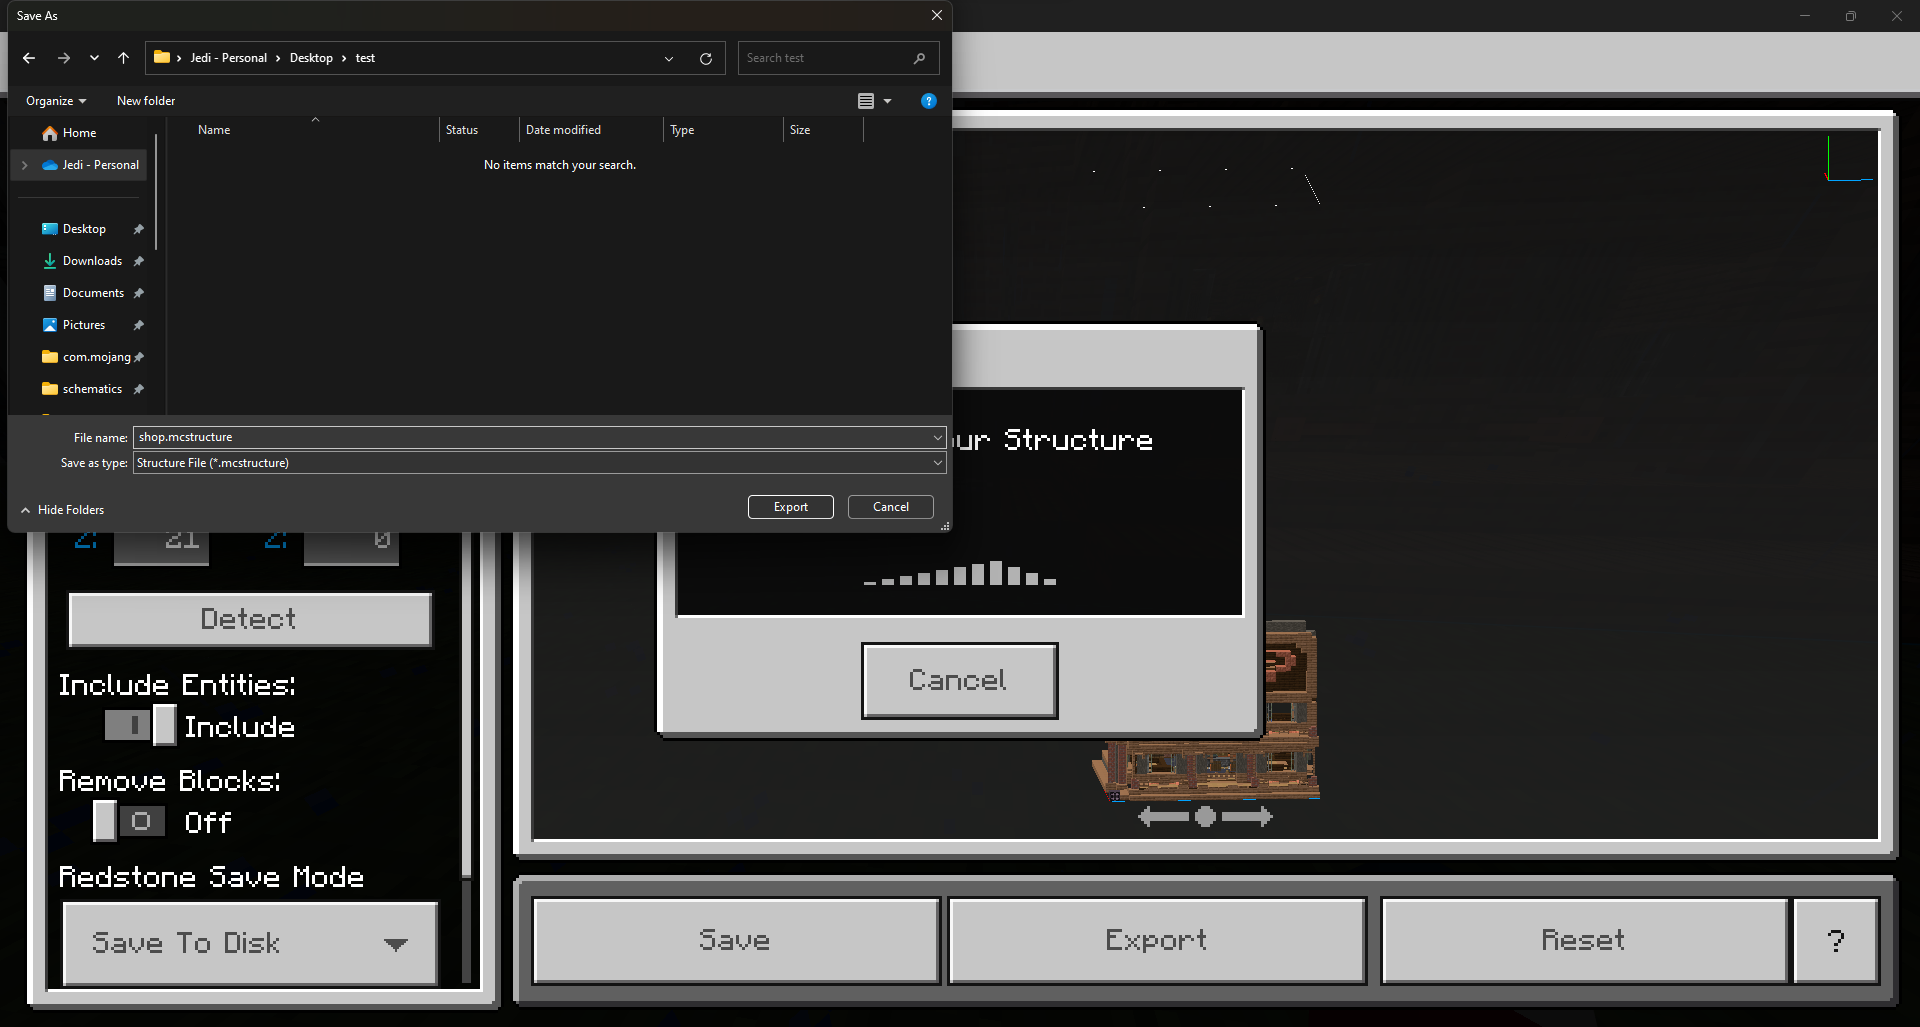Click Desktop in address breadcrumb
Image resolution: width=1920 pixels, height=1027 pixels.
pos(311,58)
